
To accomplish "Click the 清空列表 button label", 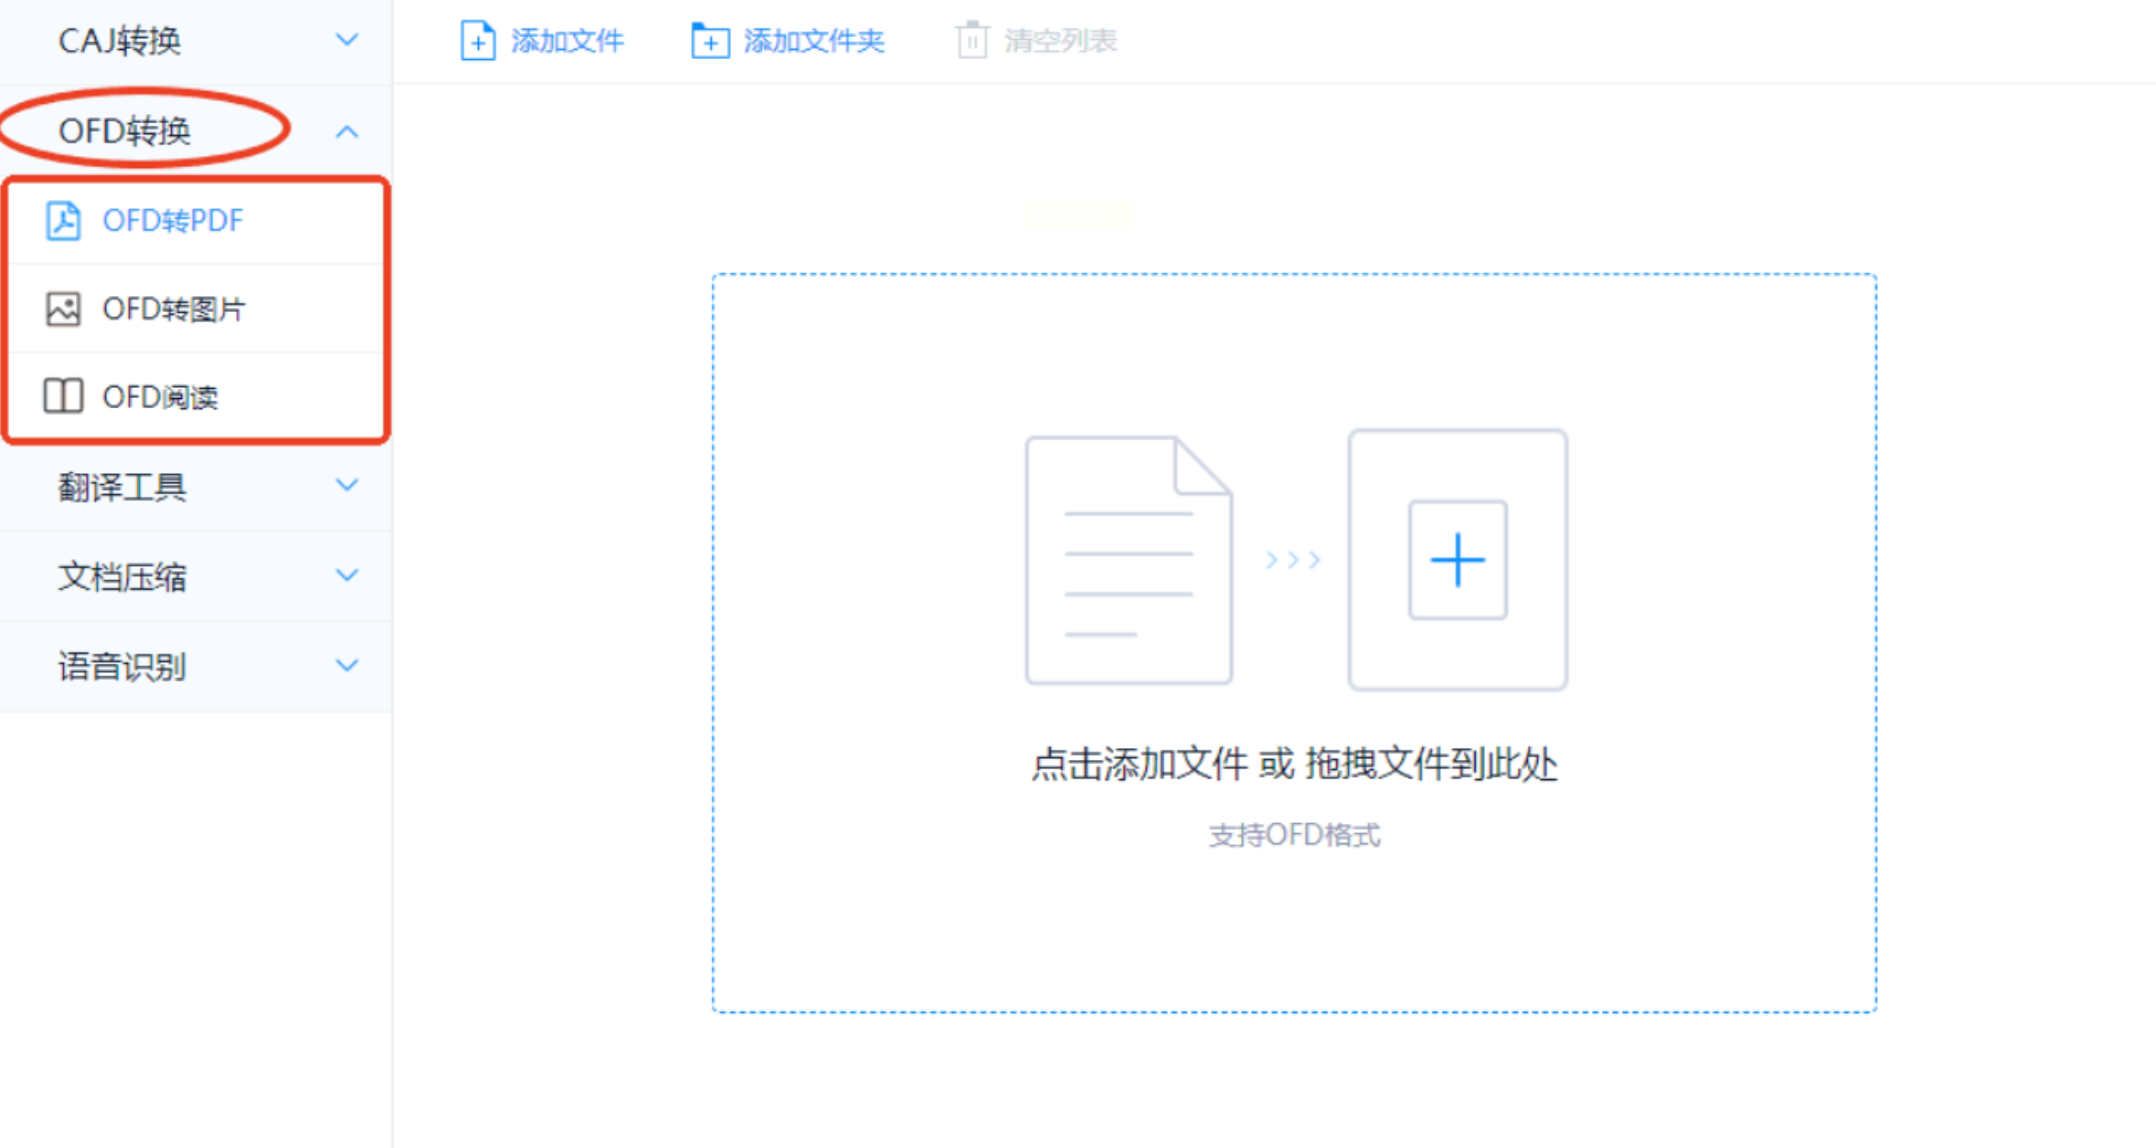I will (x=1060, y=41).
